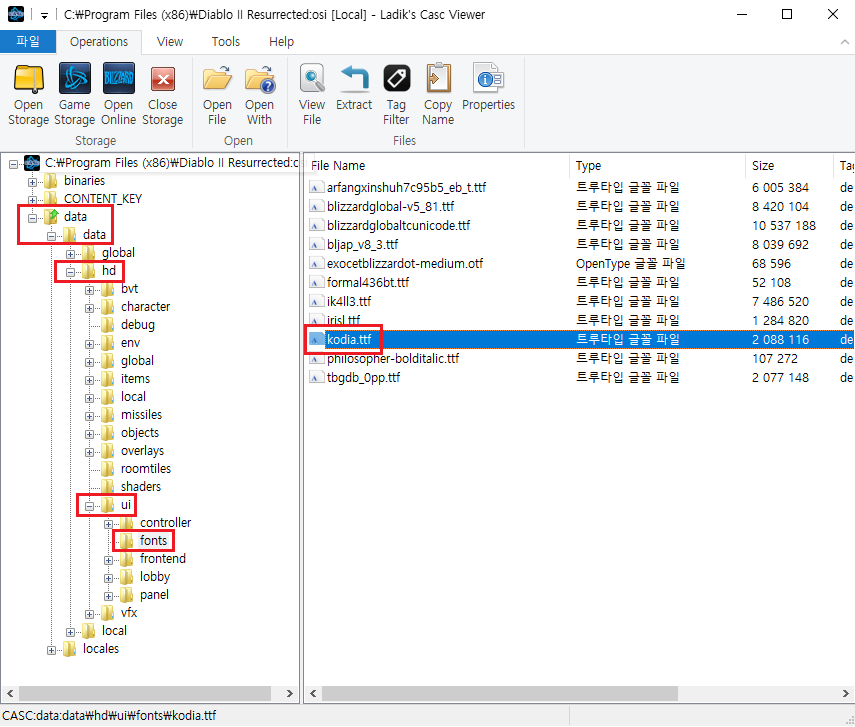855x727 pixels.
Task: Click the Extract arrow icon
Action: coord(354,79)
